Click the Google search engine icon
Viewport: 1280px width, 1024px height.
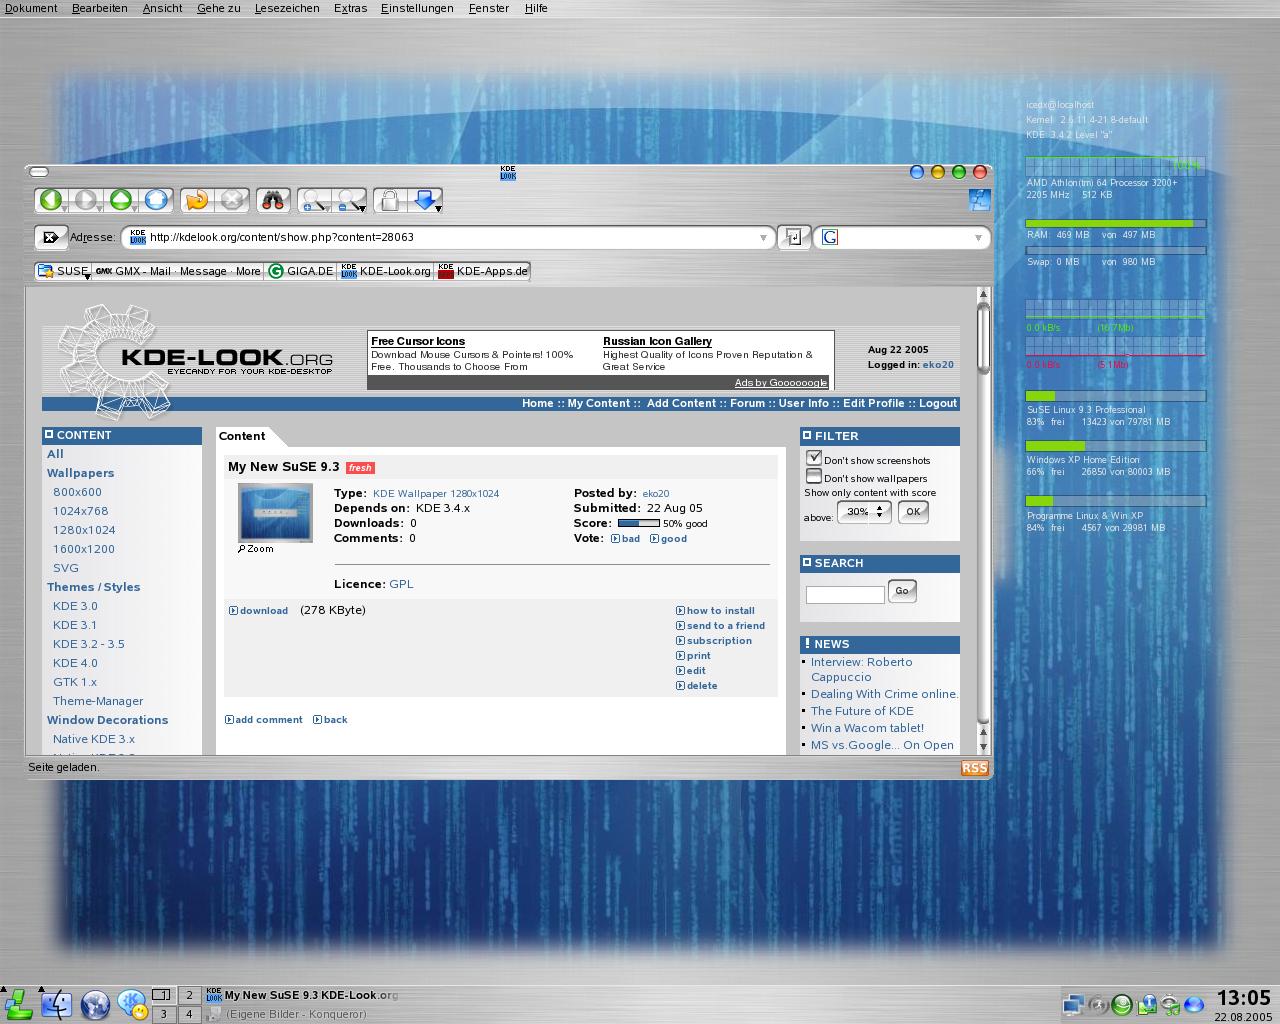click(x=829, y=237)
